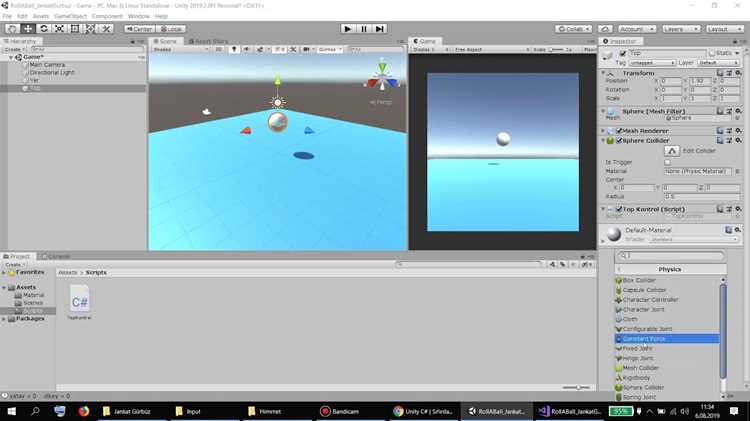Select the custom editor tools icon
The height and width of the screenshot is (421, 750).
pyautogui.click(x=106, y=29)
